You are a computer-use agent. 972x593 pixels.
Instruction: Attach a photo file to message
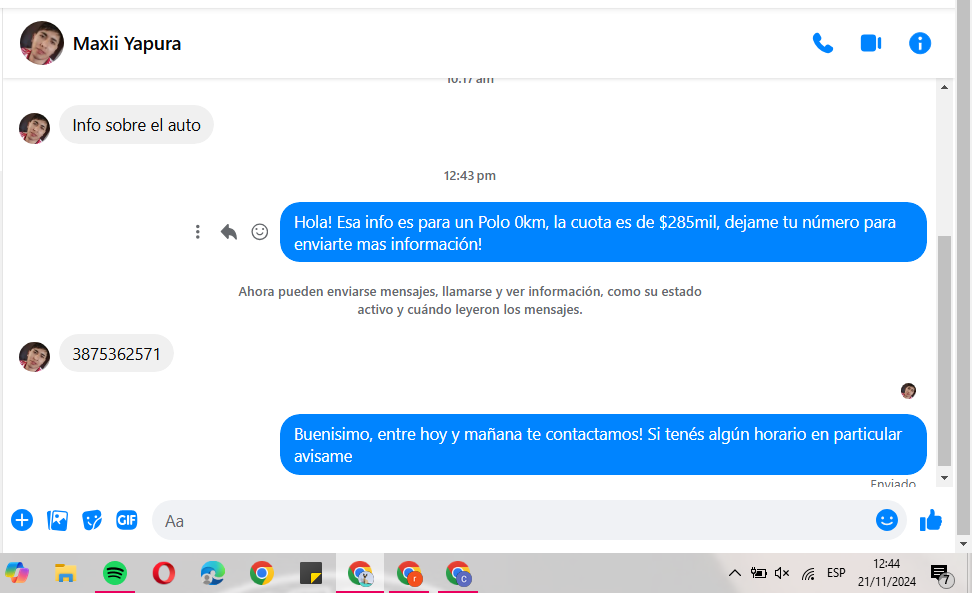58,520
